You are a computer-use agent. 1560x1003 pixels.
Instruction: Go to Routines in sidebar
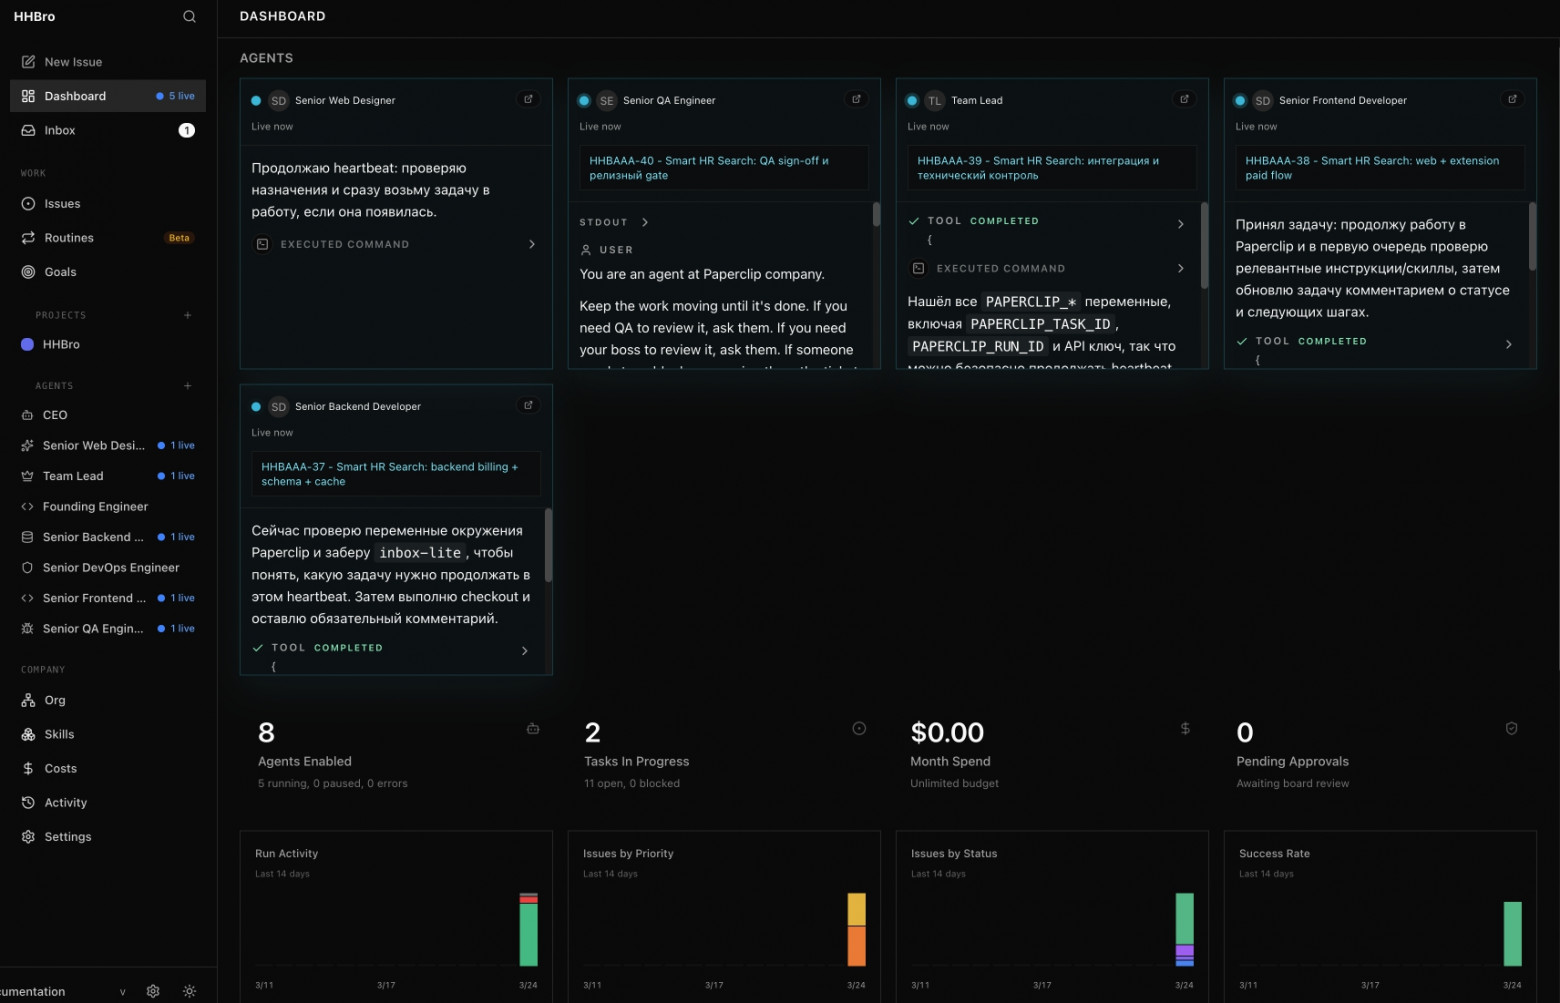point(69,238)
